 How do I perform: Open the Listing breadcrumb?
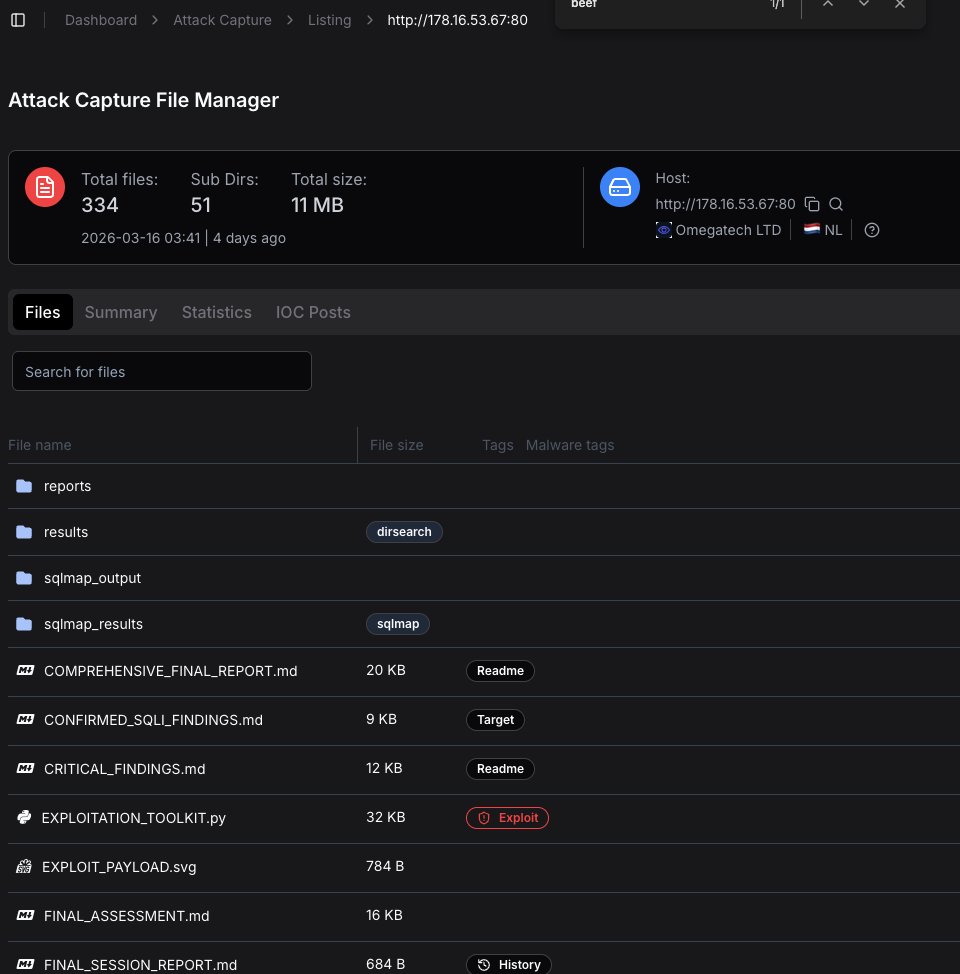[x=329, y=20]
